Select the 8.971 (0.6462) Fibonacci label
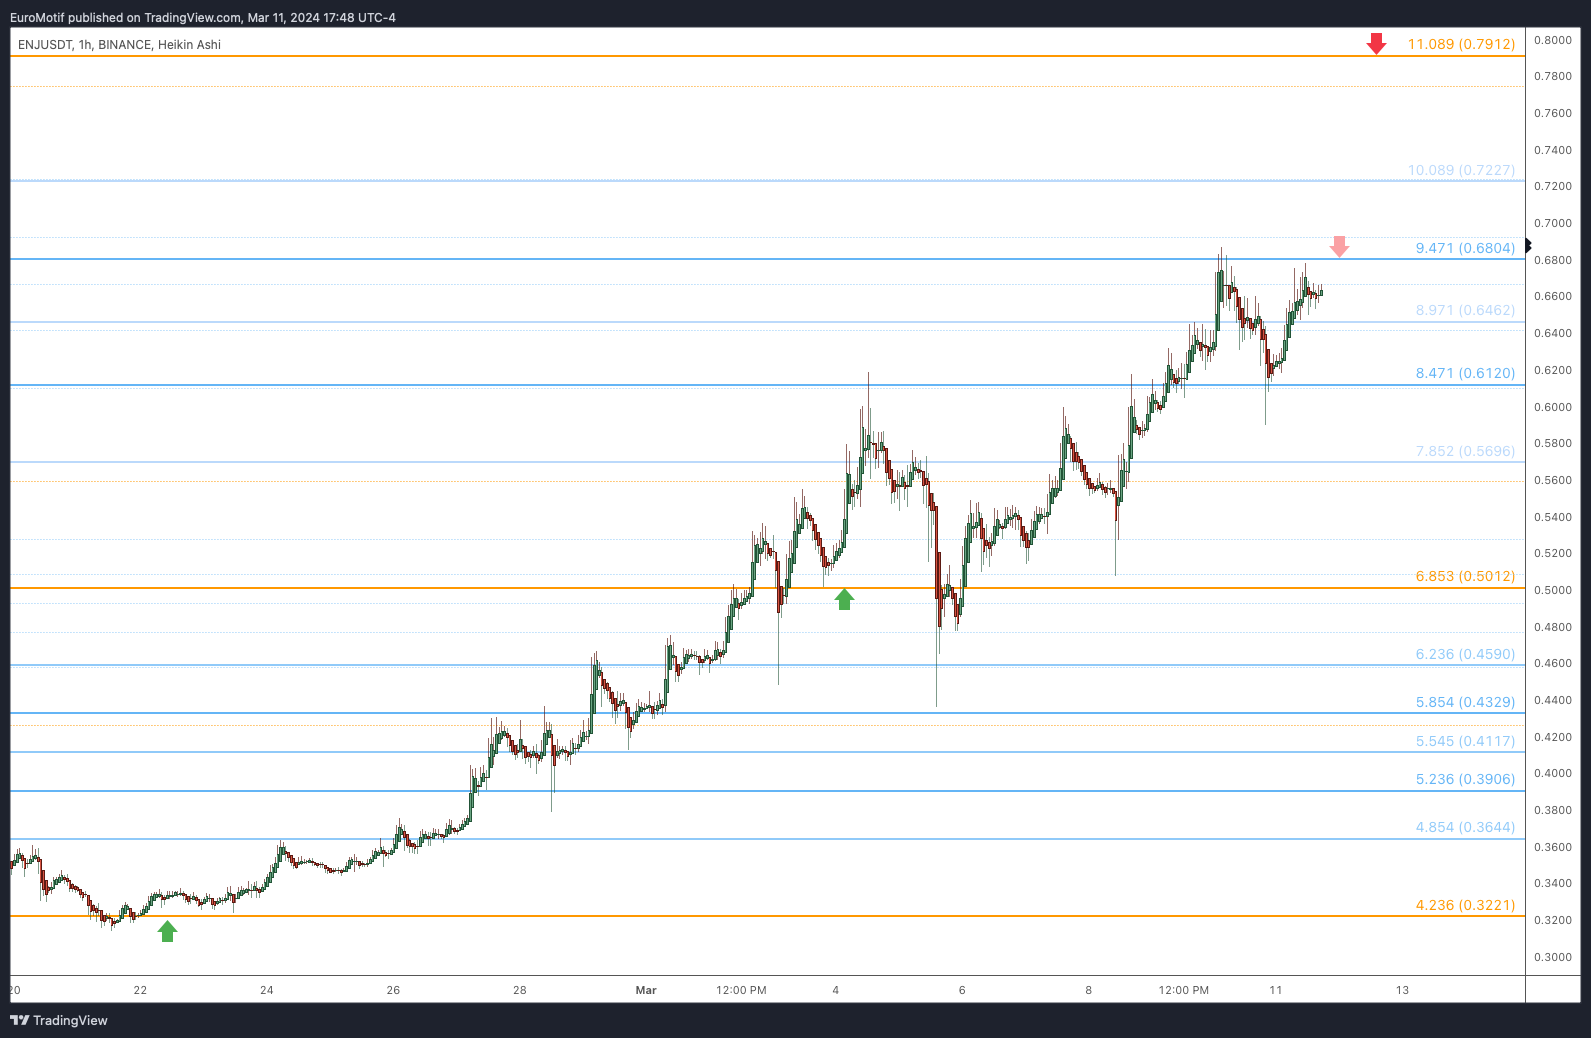The width and height of the screenshot is (1591, 1038). [1465, 310]
